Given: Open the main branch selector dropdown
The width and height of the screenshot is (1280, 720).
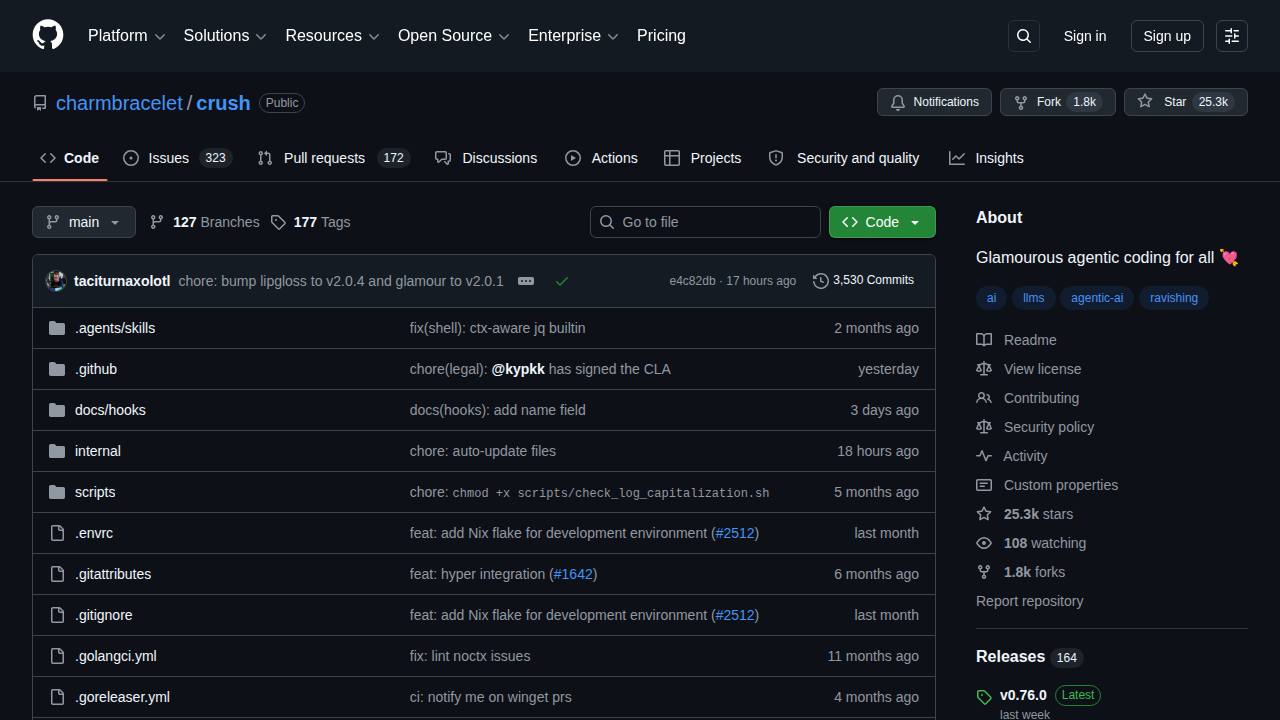Looking at the screenshot, I should (84, 222).
